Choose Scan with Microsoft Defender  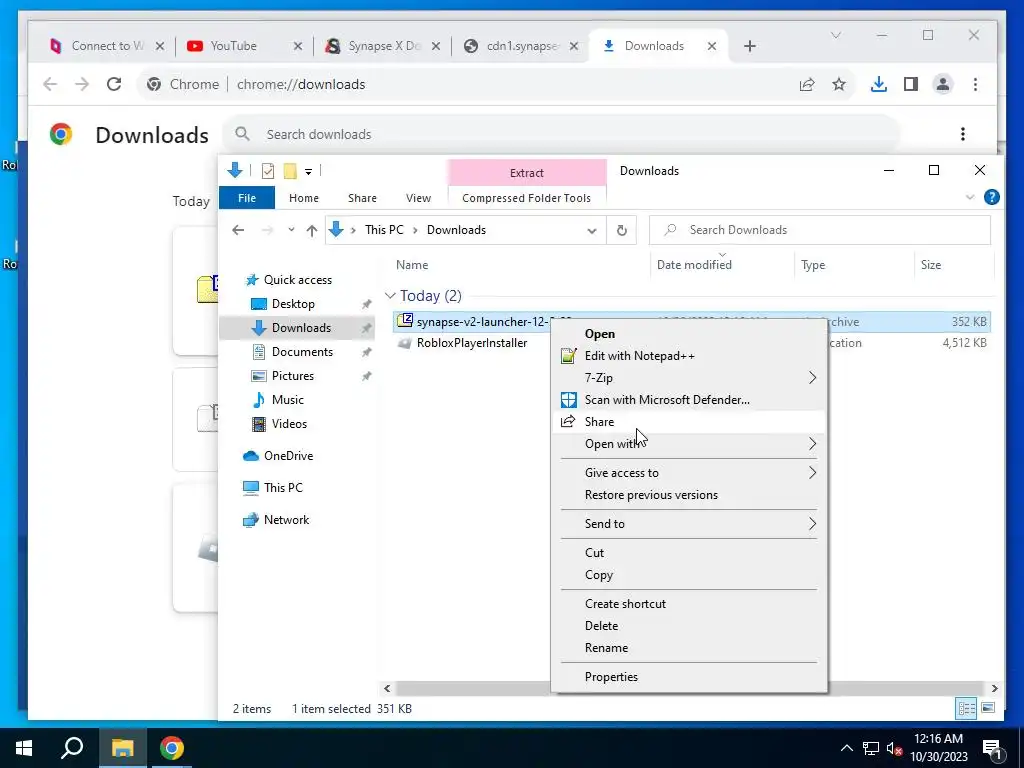pos(688,400)
